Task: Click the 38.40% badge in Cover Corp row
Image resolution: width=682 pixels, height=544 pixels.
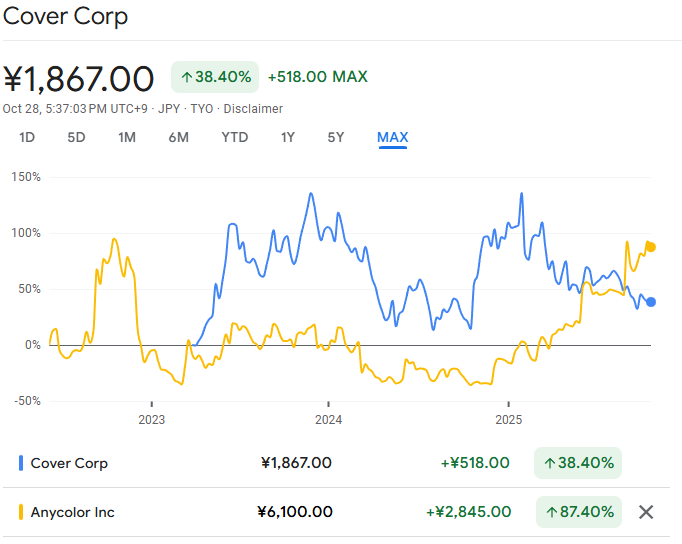Action: (x=578, y=463)
